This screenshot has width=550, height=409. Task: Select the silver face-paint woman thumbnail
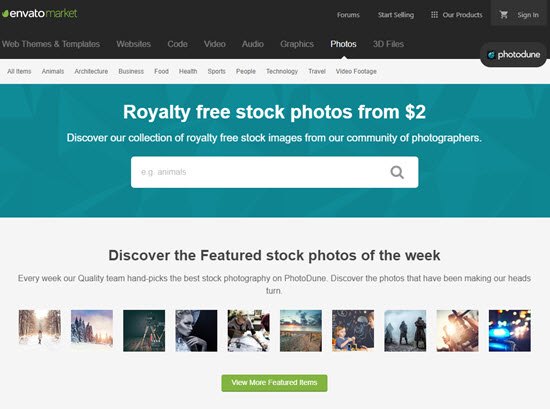click(196, 330)
